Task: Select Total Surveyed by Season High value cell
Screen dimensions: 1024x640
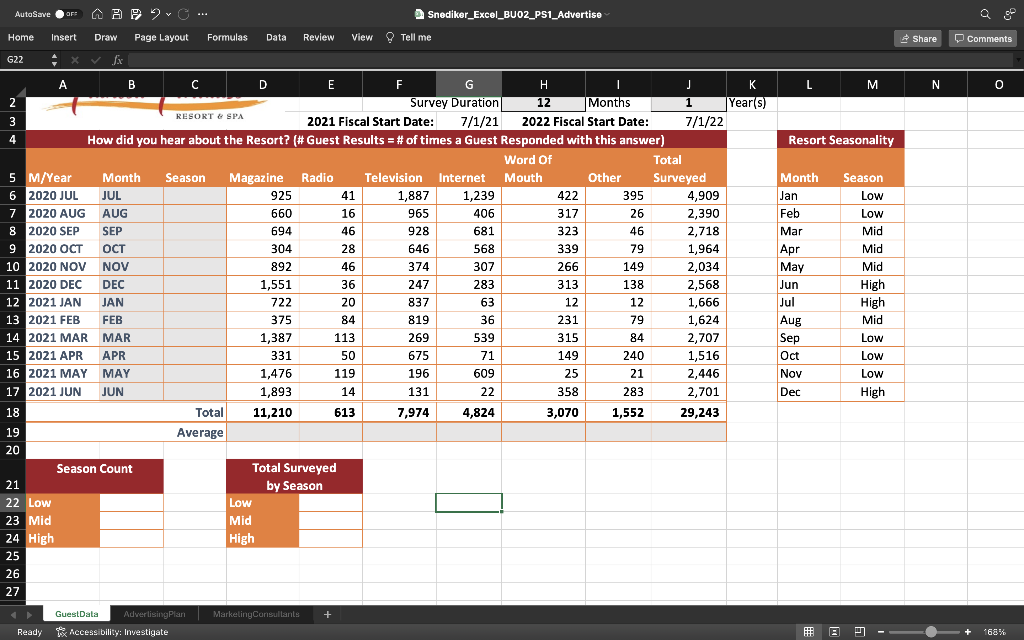Action: tap(330, 539)
